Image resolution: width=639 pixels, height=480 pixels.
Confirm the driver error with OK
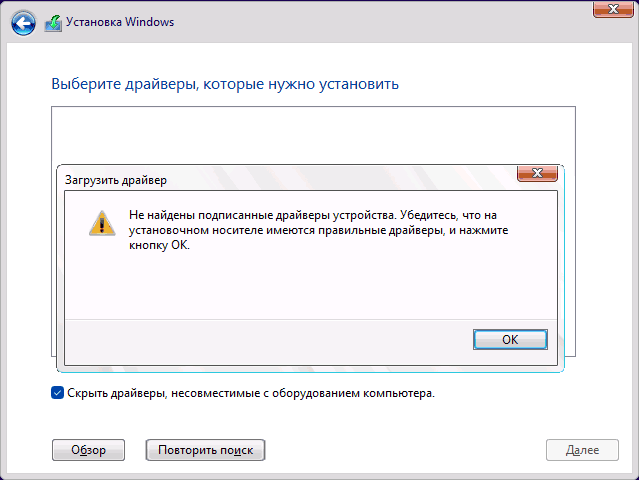[510, 339]
